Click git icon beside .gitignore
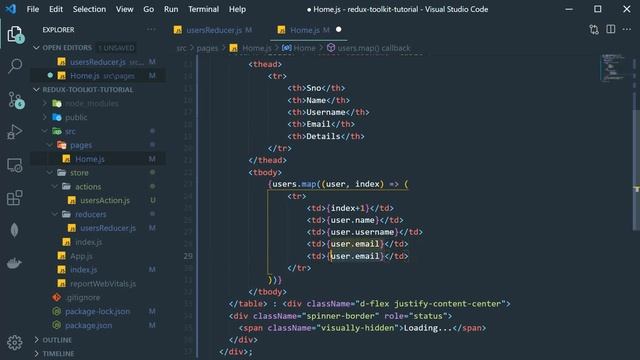This screenshot has height=360, width=640. click(57, 298)
